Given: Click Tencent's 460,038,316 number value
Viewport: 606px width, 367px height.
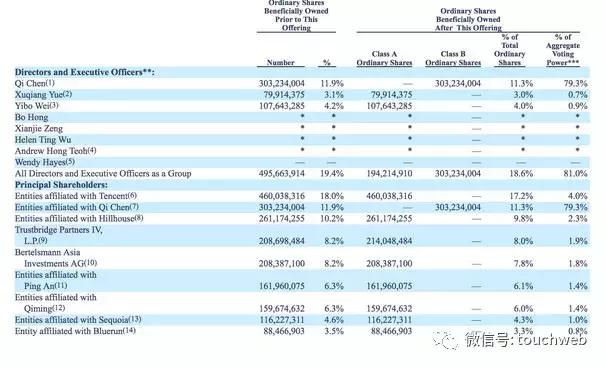Looking at the screenshot, I should [x=282, y=196].
